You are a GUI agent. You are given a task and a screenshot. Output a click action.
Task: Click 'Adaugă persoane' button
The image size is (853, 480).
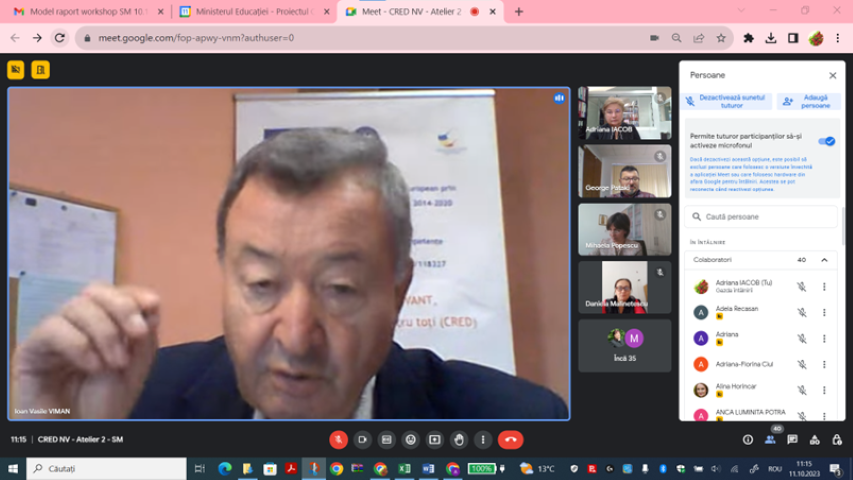[x=808, y=102]
